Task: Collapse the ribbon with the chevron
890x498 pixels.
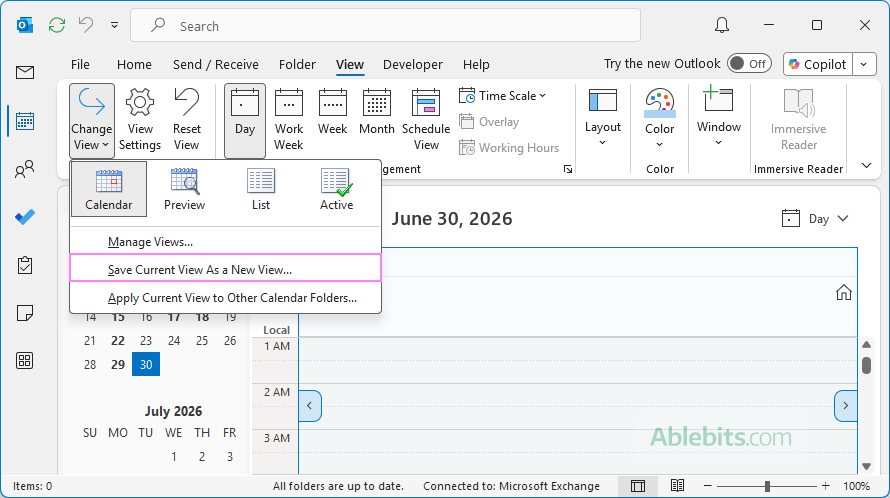Action: (866, 166)
